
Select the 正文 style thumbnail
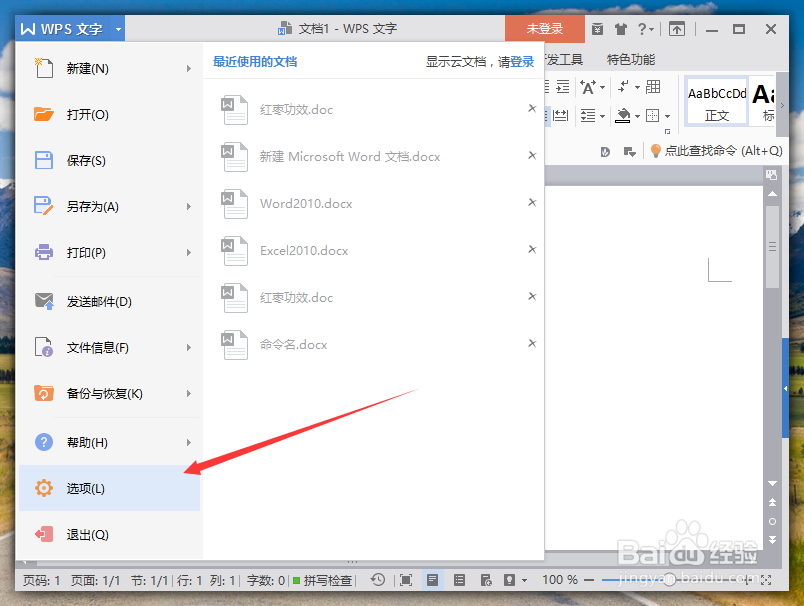(716, 100)
